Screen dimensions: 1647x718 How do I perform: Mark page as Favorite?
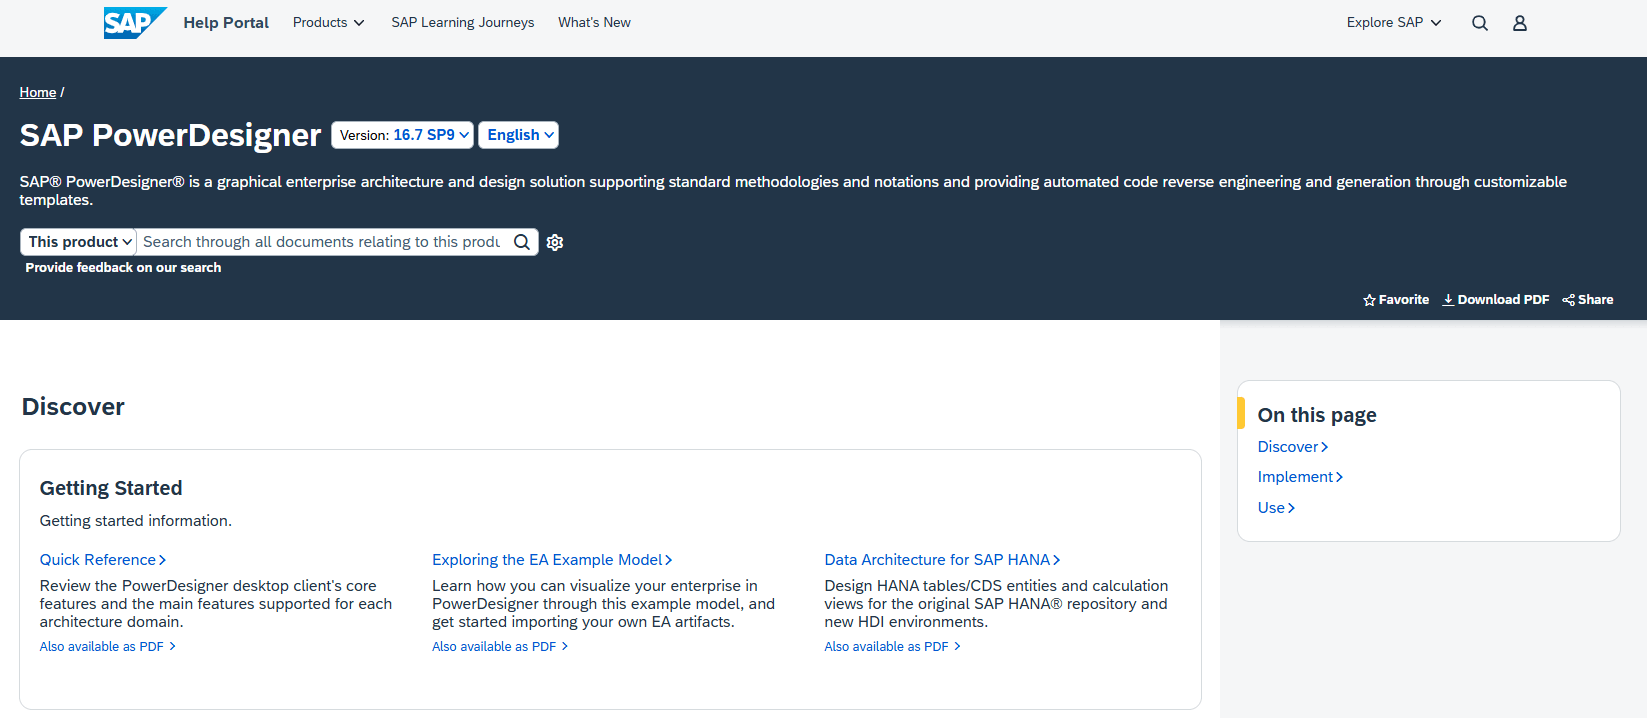point(1396,300)
